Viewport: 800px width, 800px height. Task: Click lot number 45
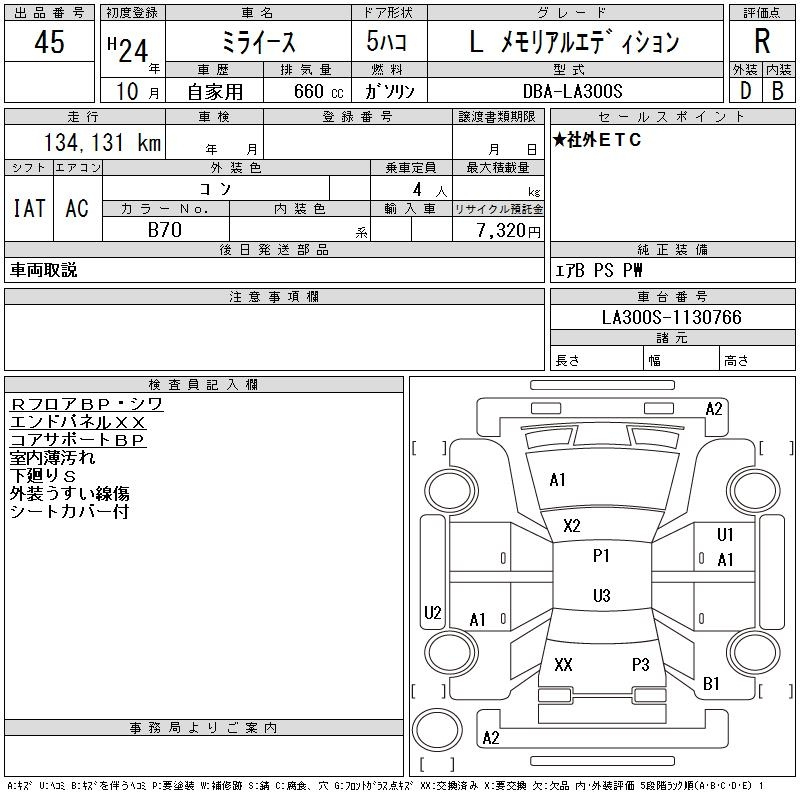(49, 42)
